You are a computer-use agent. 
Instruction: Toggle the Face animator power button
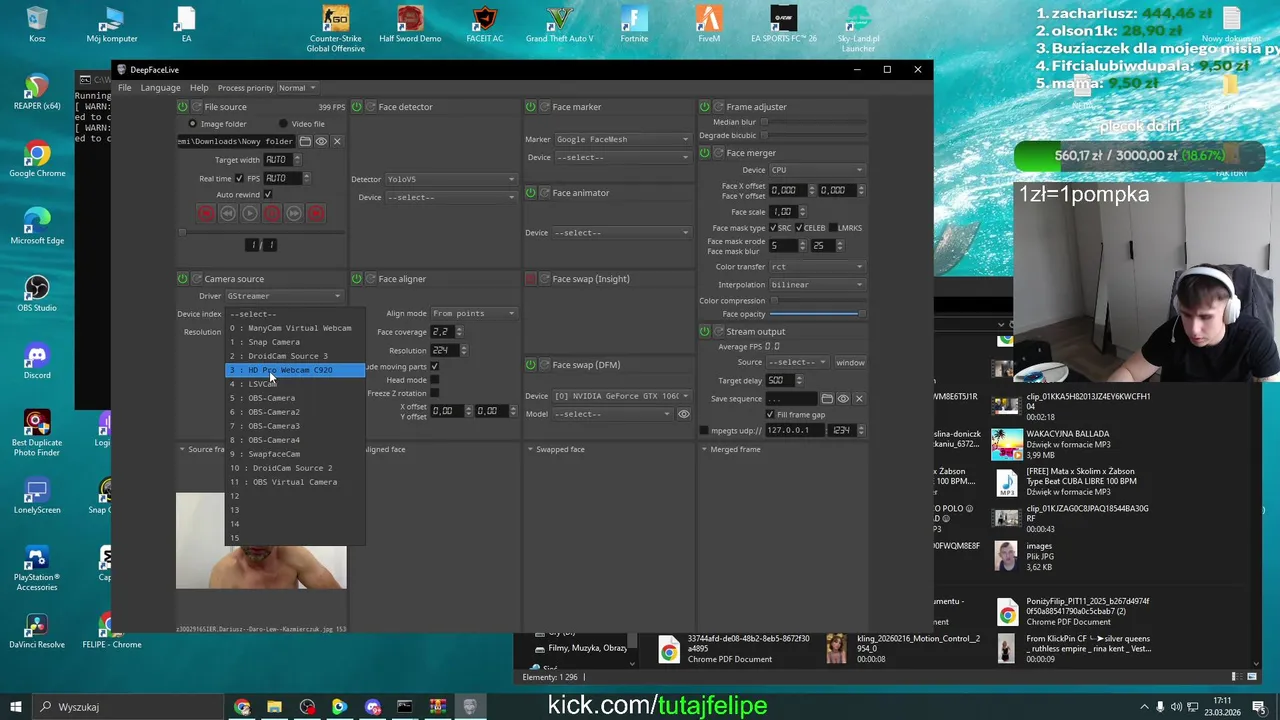point(530,193)
